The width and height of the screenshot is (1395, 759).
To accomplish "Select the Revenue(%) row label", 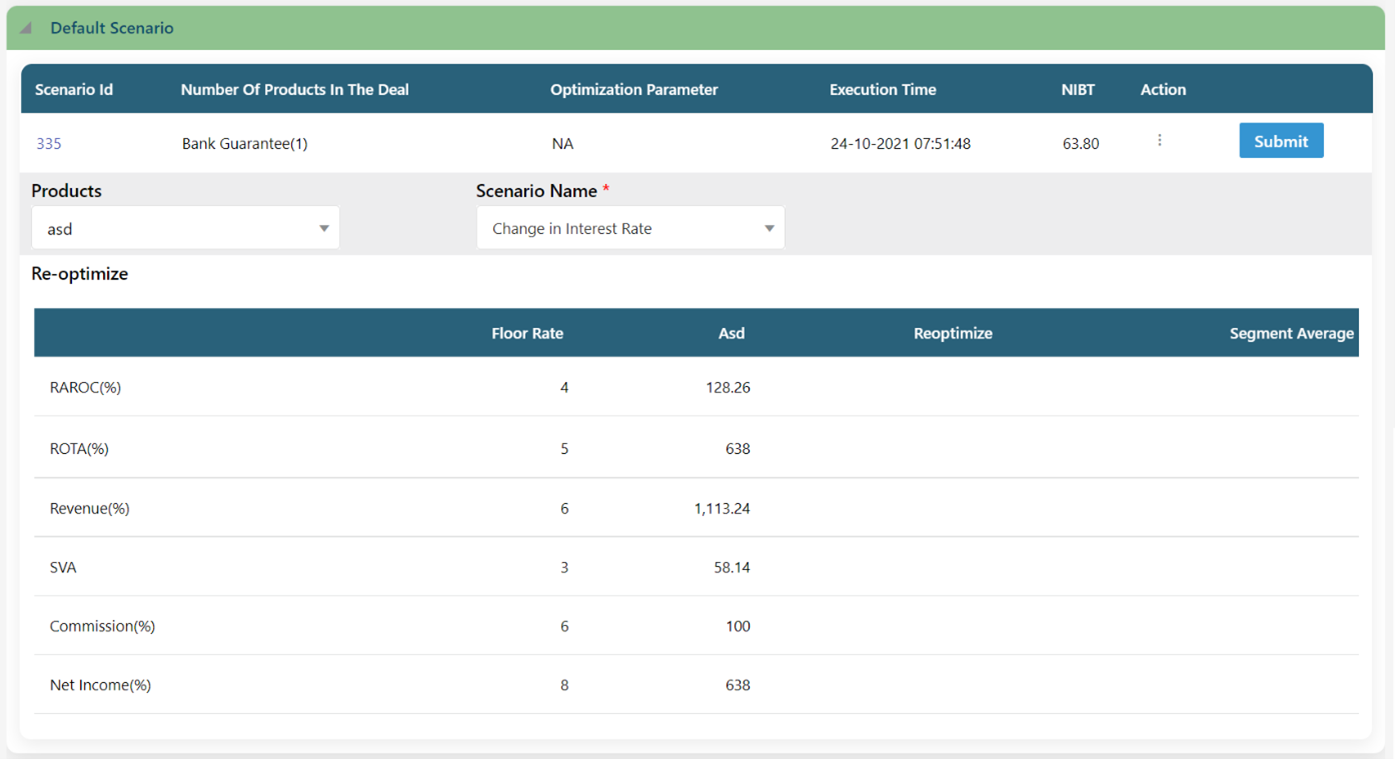I will [x=90, y=508].
